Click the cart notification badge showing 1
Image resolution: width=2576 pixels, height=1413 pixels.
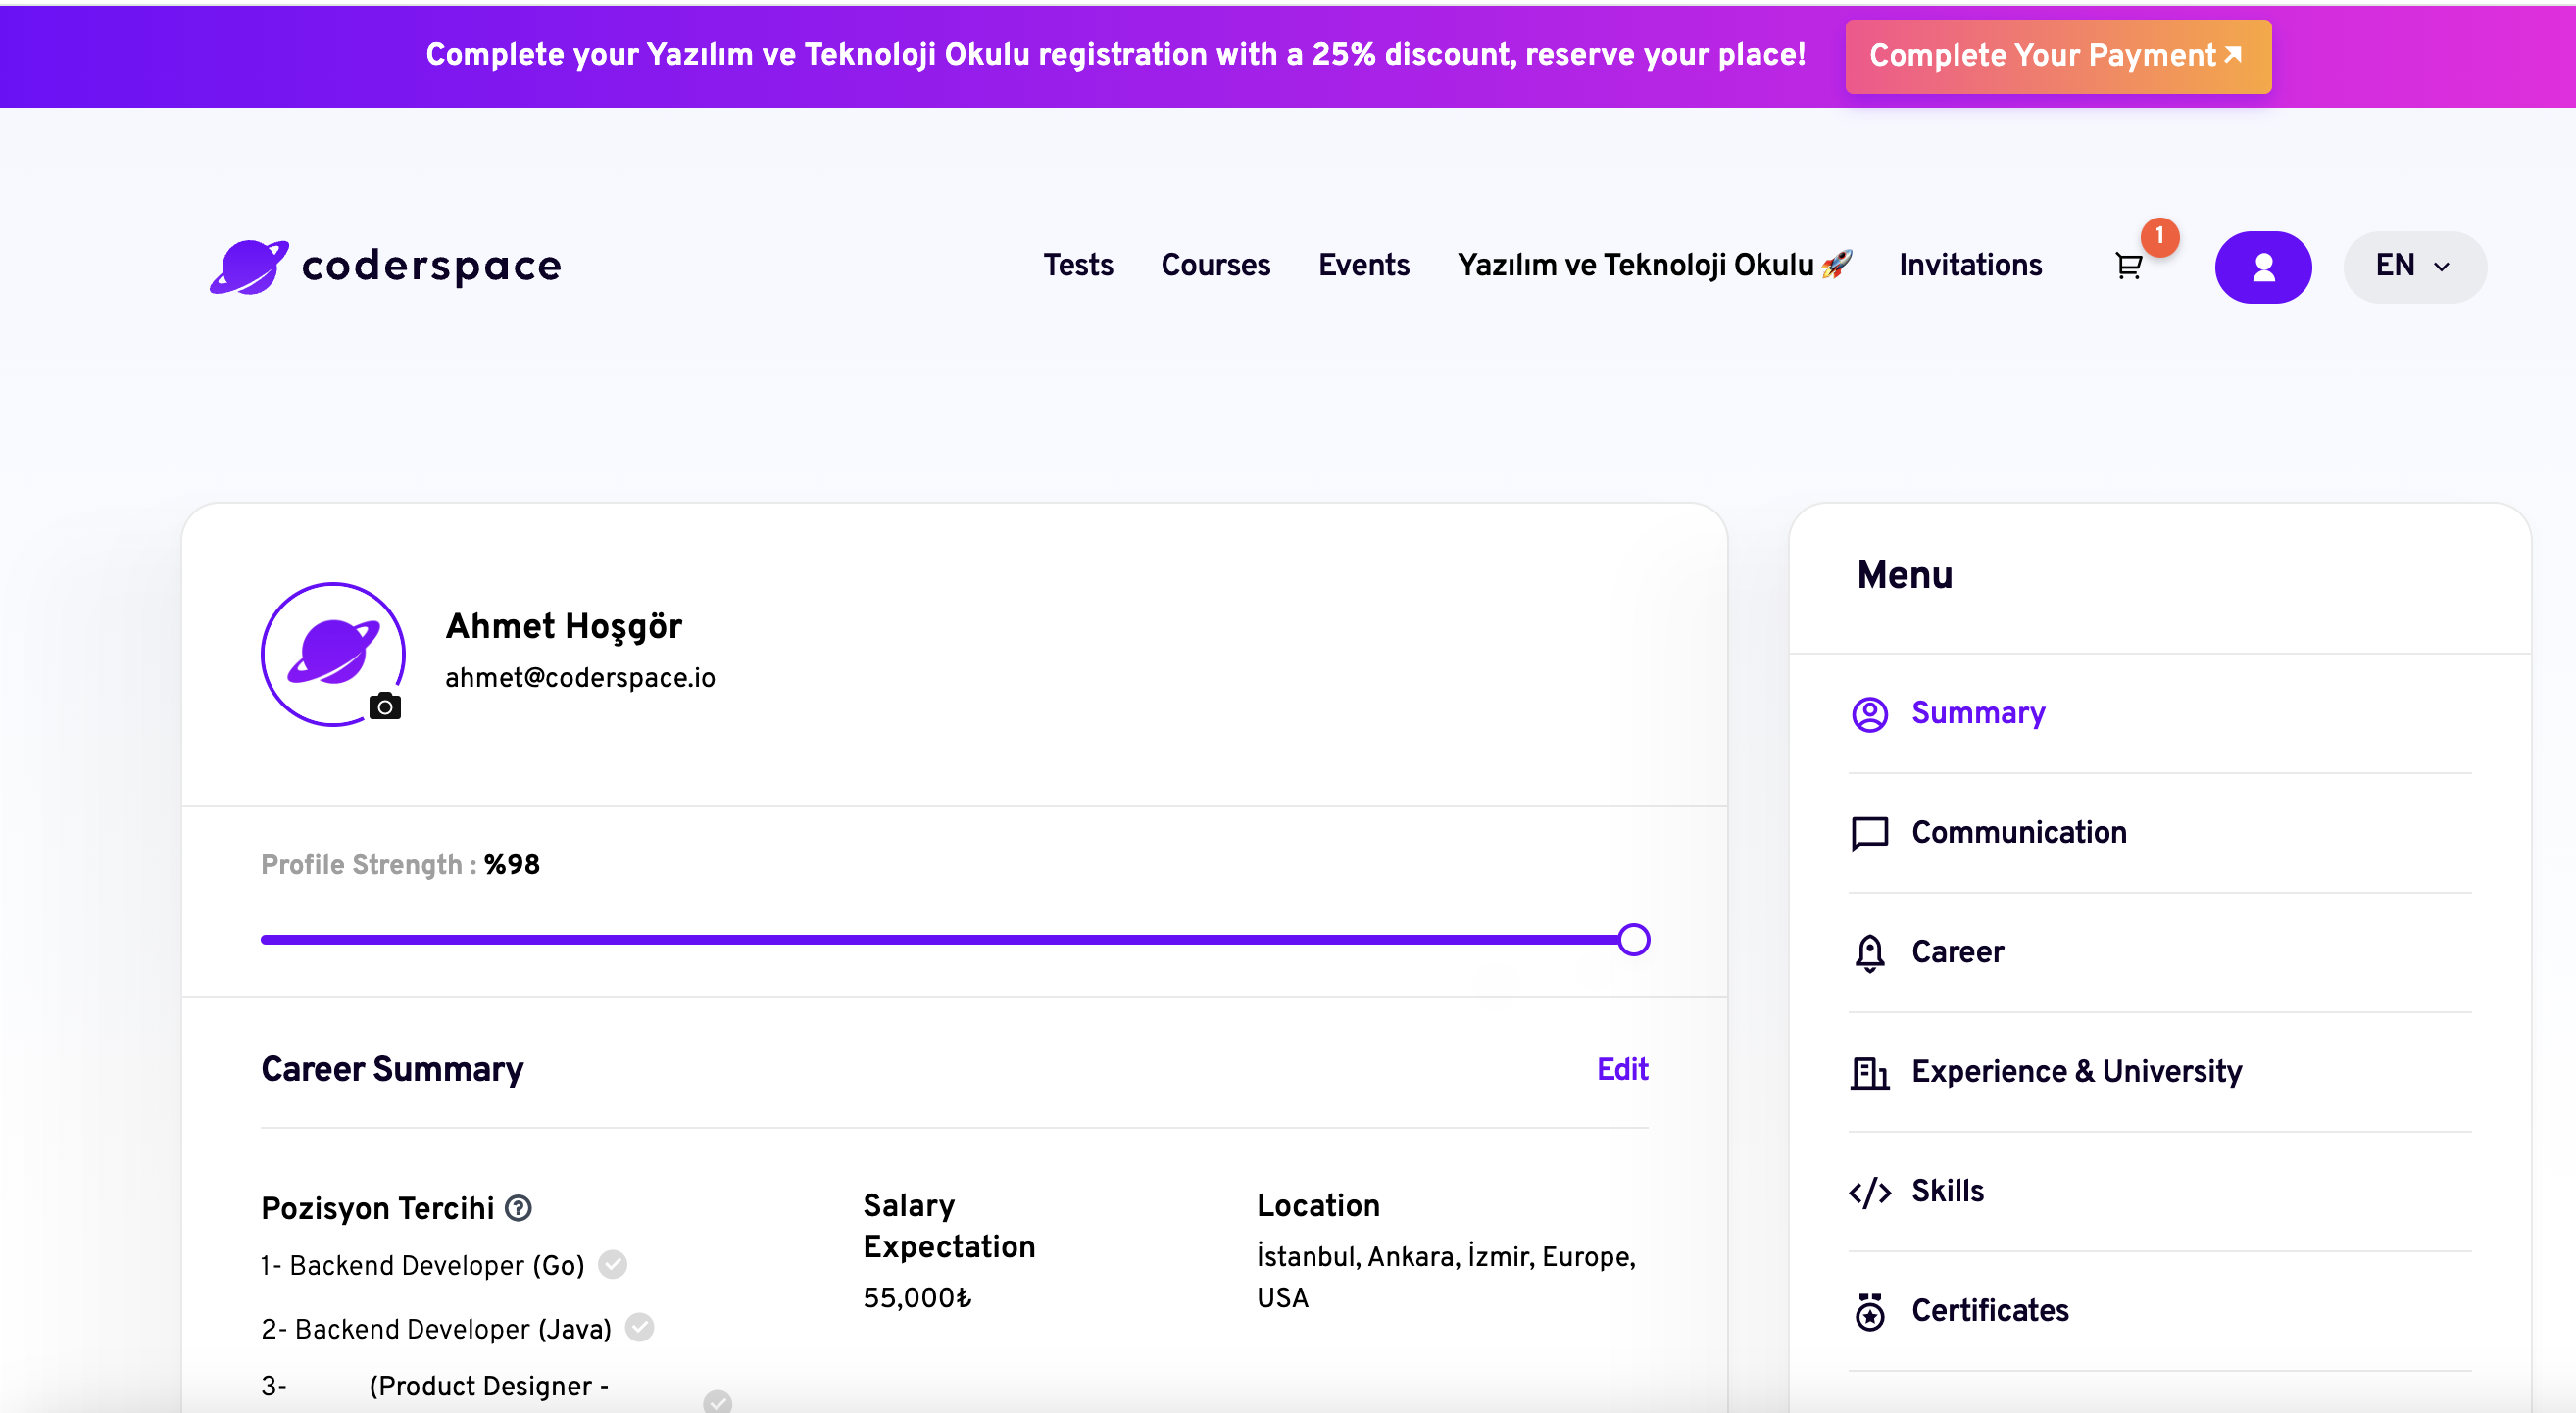tap(2160, 236)
